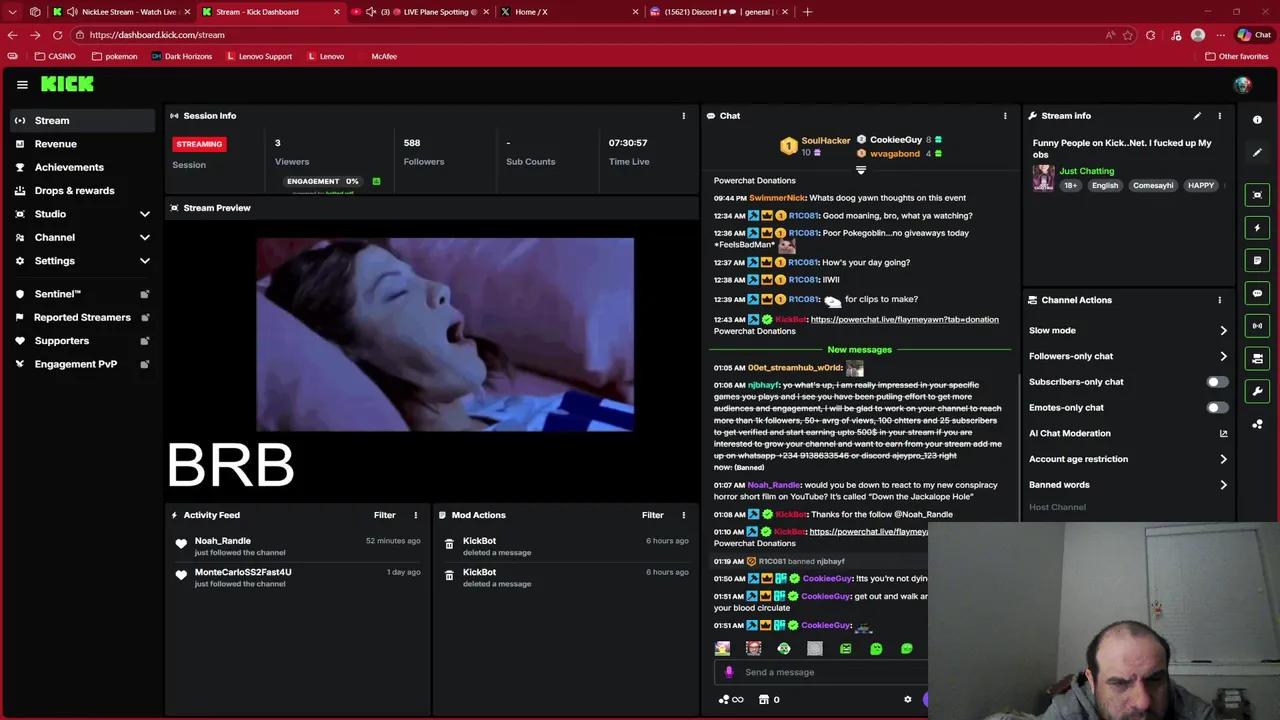1280x720 pixels.
Task: Open powerchat.live donation link at 12:43 AM
Action: (904, 320)
